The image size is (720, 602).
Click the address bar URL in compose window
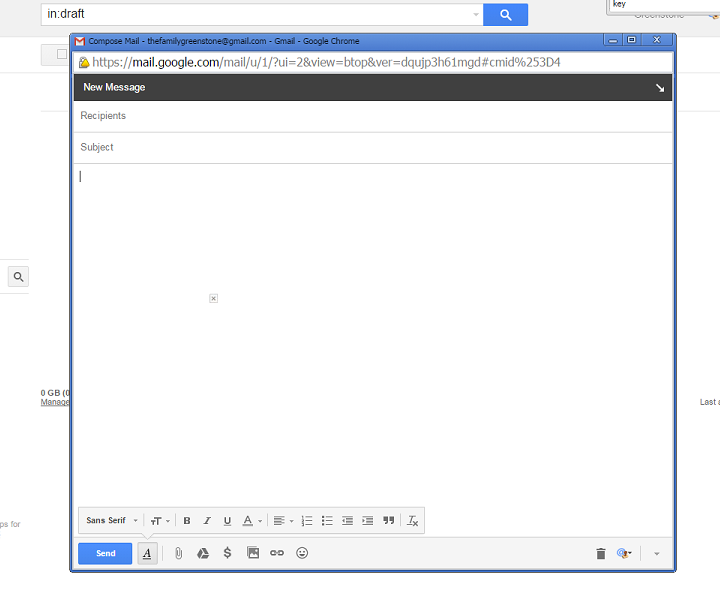(x=326, y=62)
